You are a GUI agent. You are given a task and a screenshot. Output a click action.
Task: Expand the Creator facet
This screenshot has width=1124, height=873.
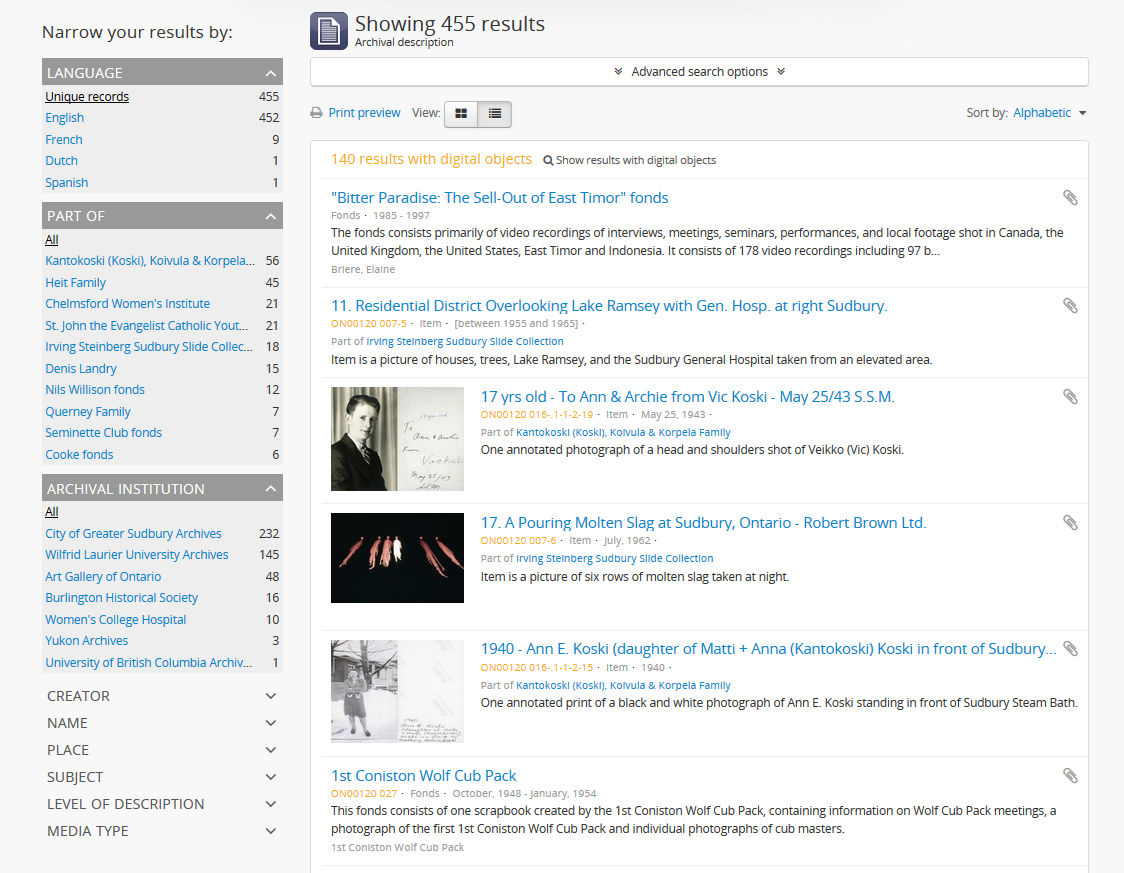point(162,696)
